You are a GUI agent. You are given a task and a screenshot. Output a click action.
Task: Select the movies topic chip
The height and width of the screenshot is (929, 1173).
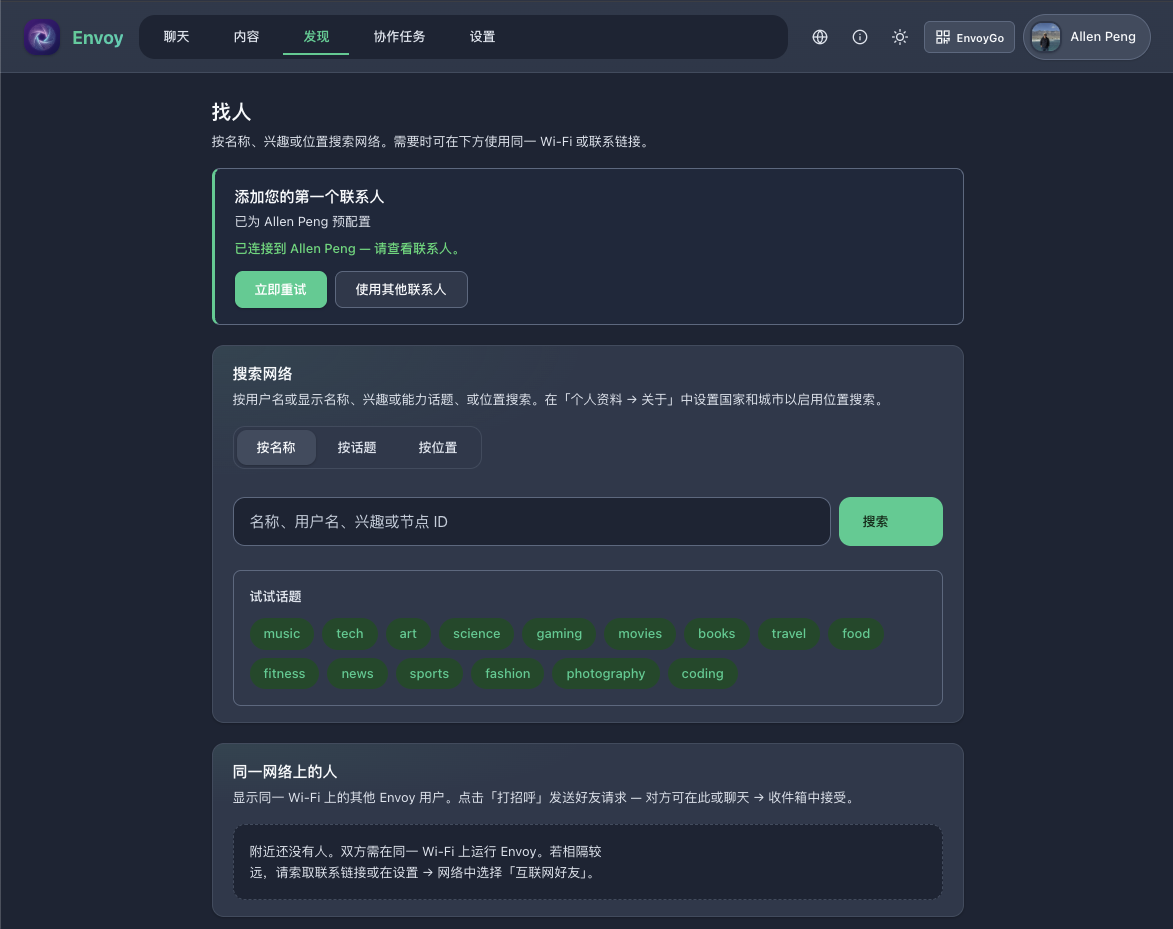(640, 634)
